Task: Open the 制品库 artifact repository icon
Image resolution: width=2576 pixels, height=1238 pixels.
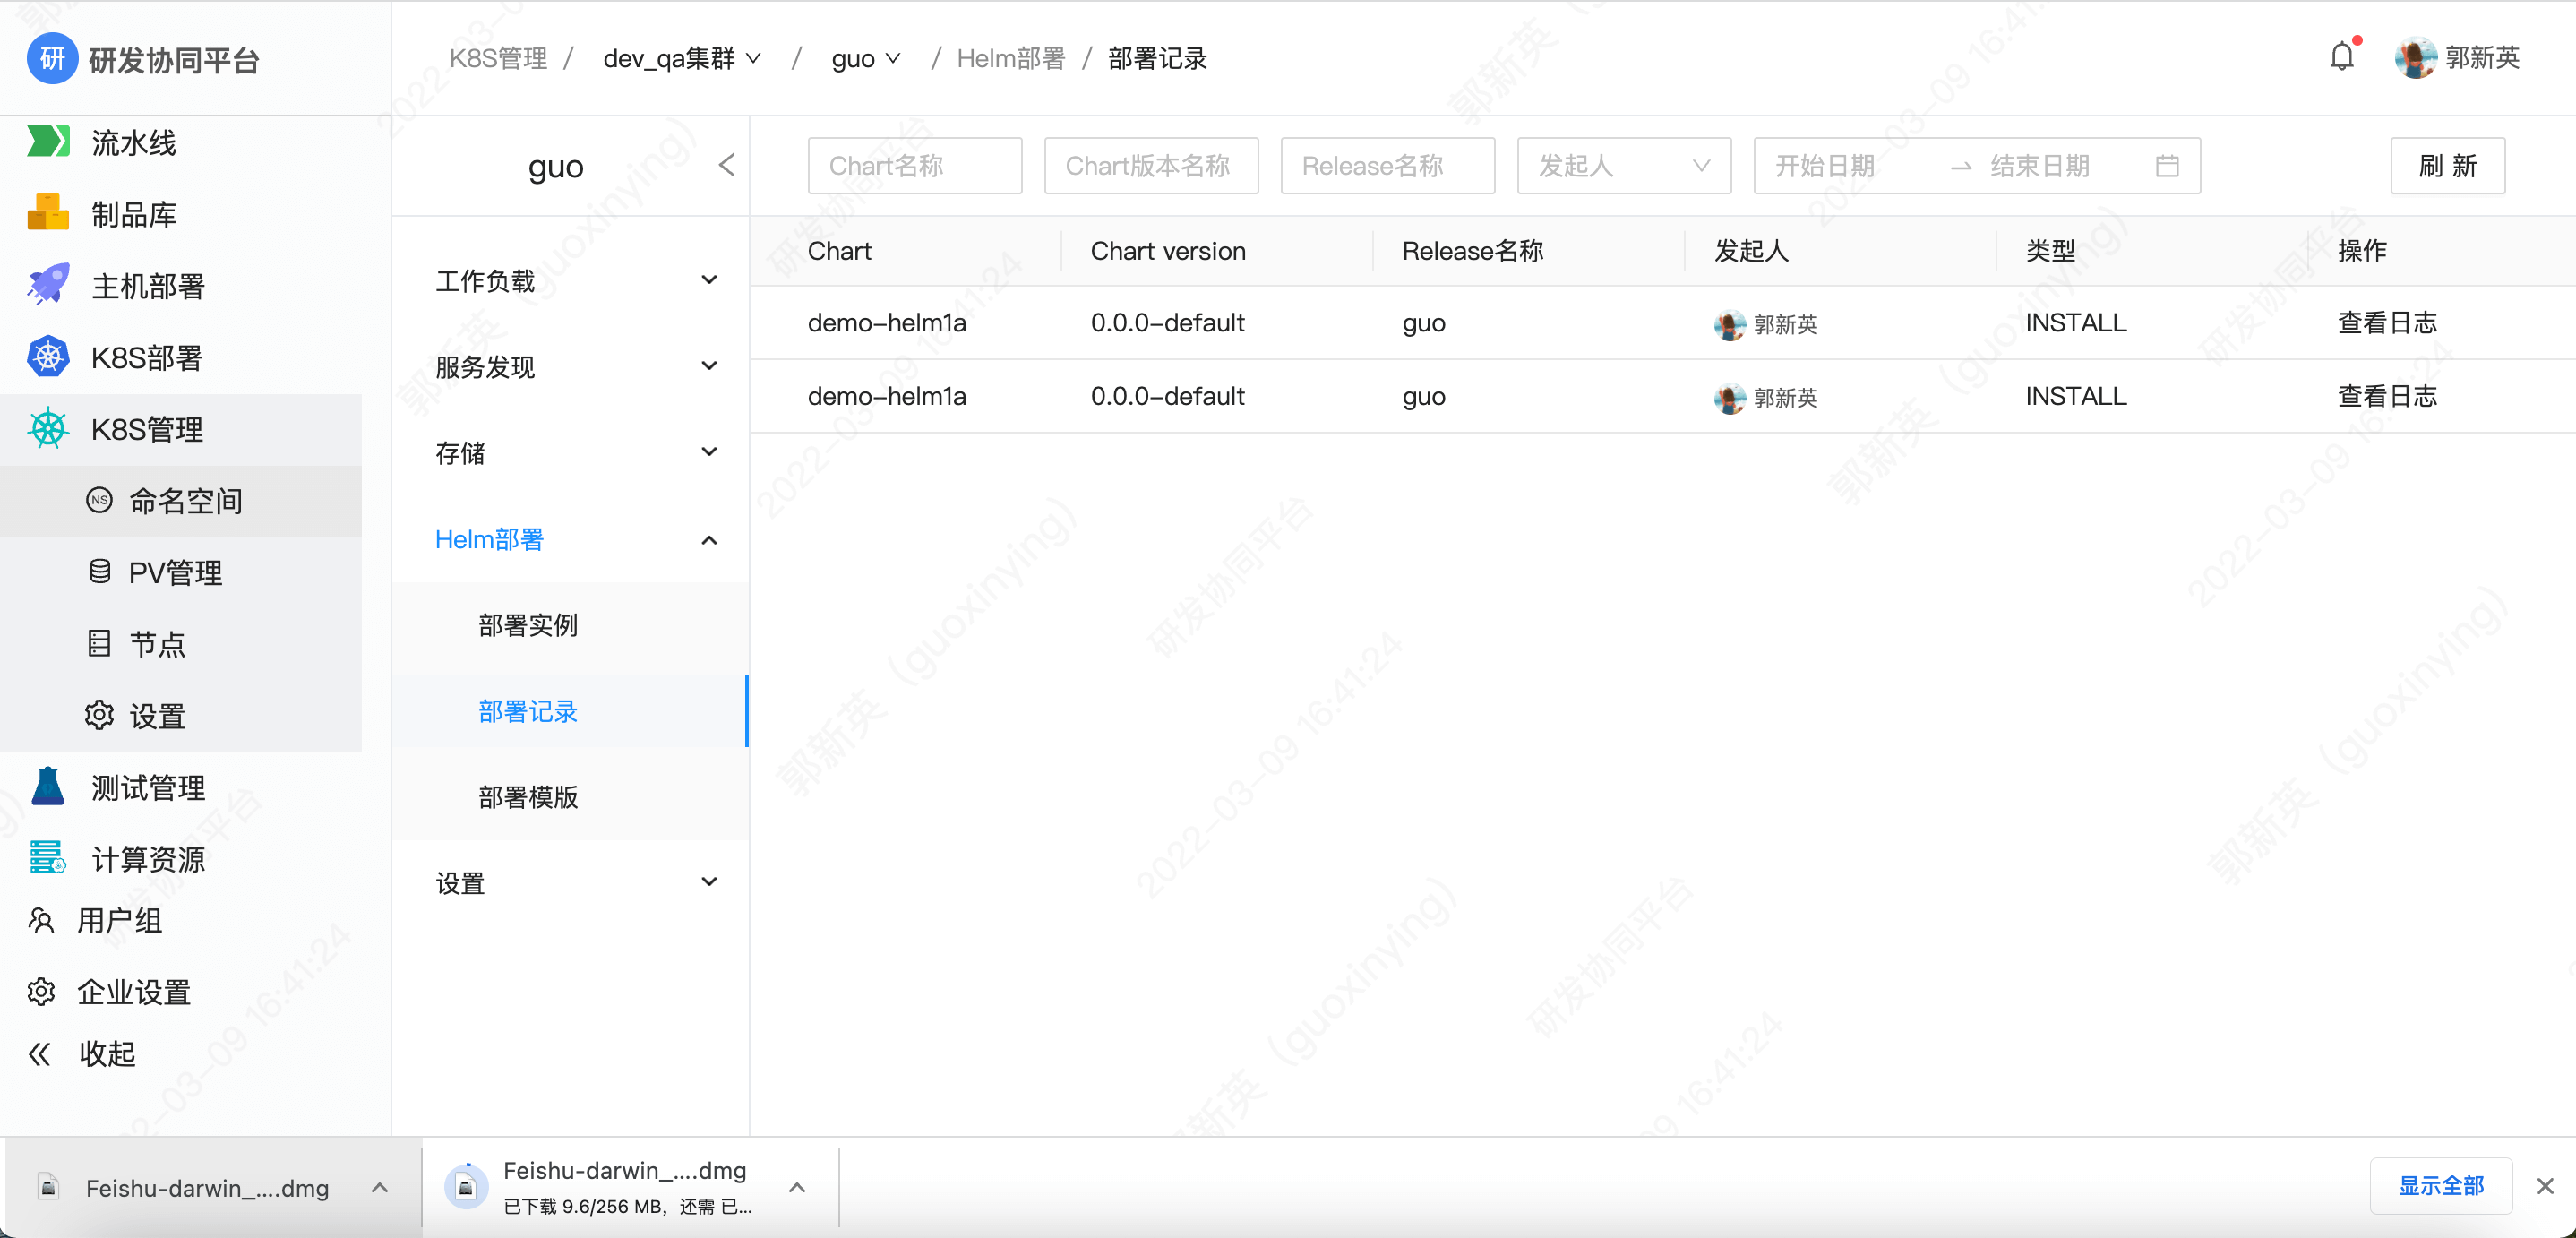Action: pyautogui.click(x=47, y=213)
